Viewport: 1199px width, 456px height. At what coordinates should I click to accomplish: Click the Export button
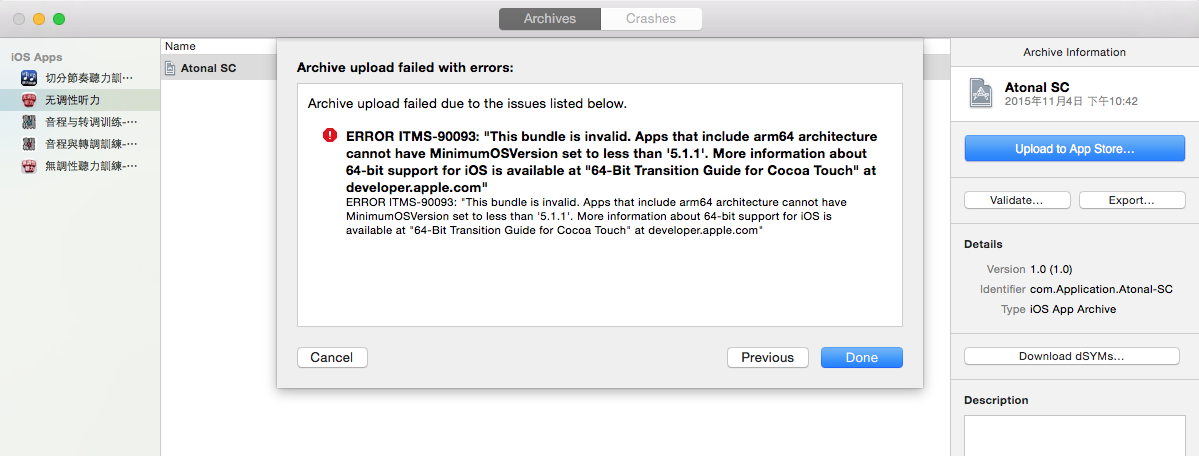(1131, 200)
